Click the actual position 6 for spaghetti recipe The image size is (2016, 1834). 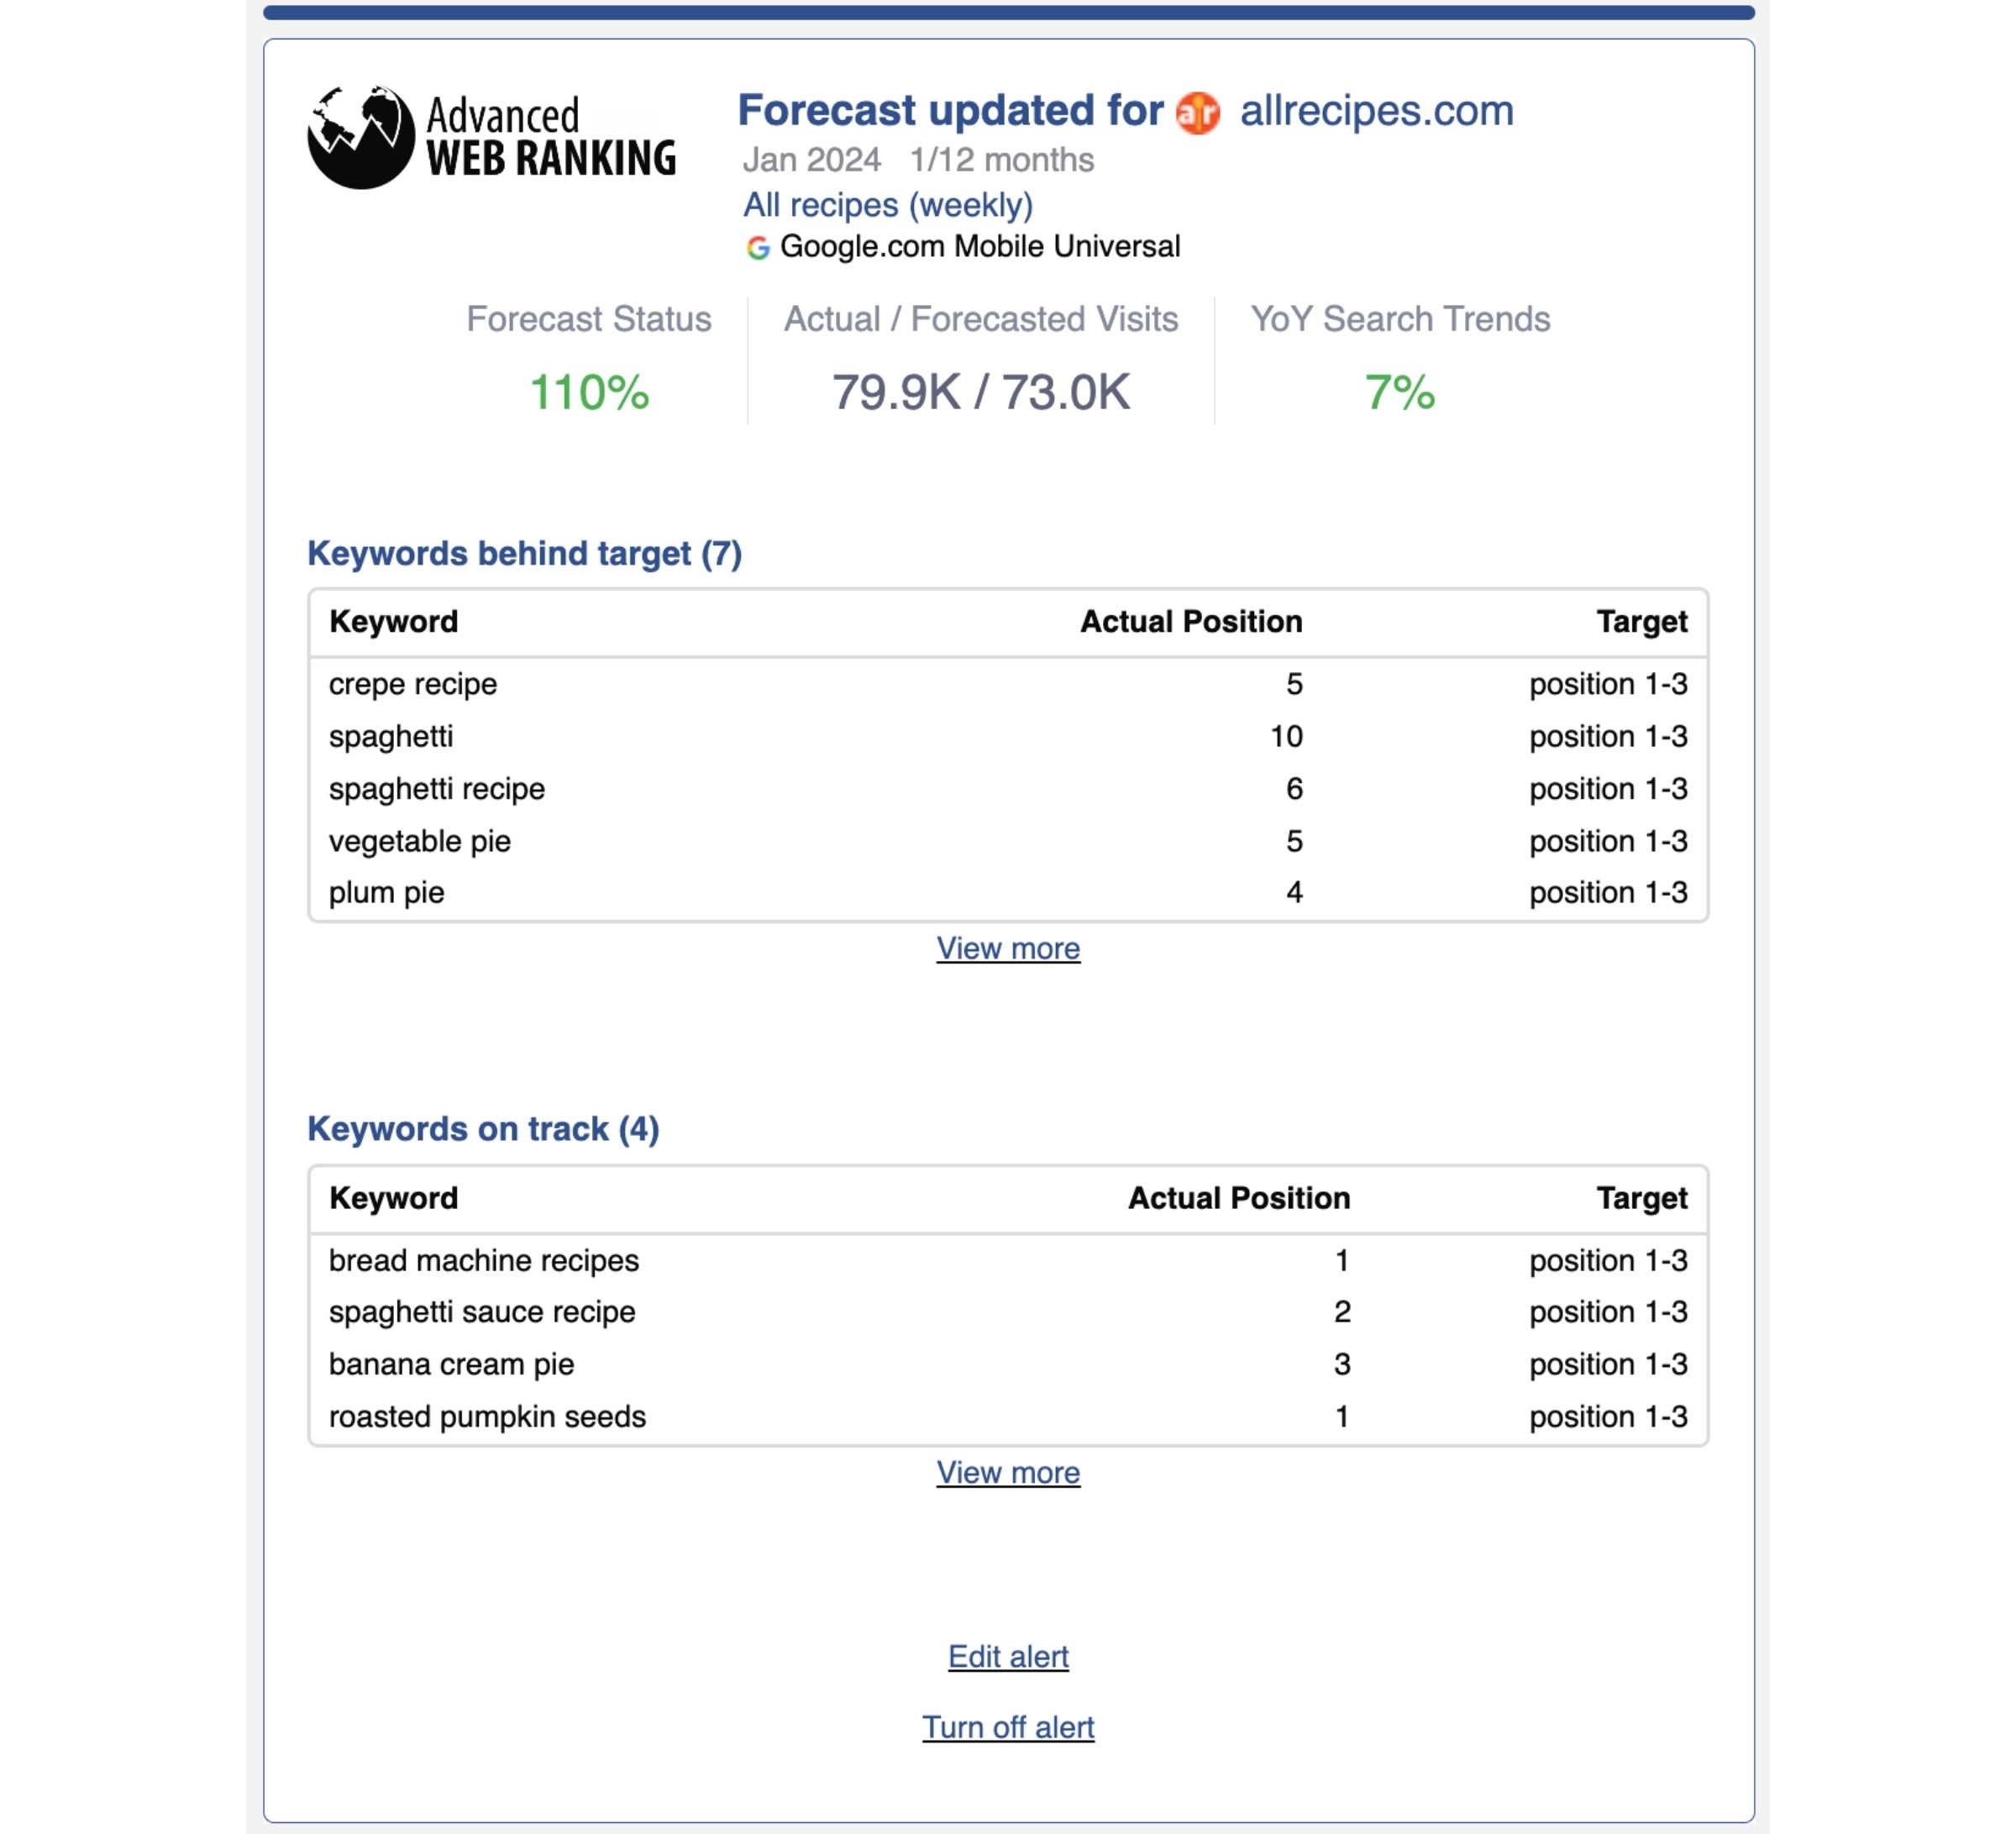1294,789
